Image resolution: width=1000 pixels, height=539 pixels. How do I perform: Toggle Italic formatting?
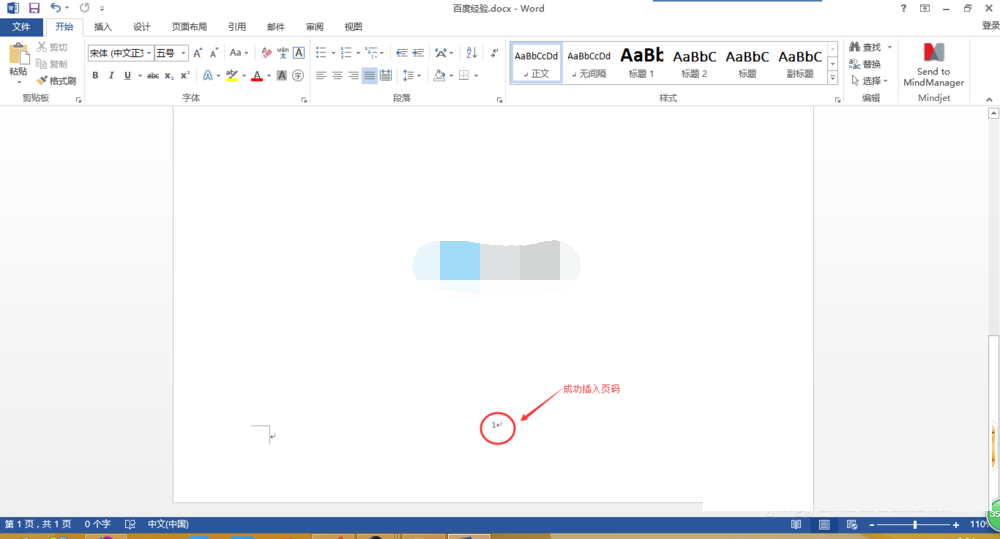(111, 75)
